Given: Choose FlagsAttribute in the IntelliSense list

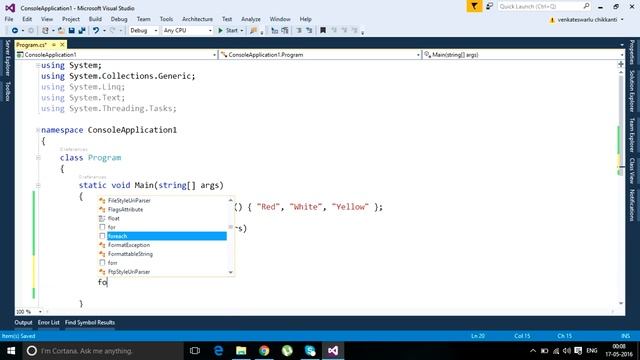Looking at the screenshot, I should pyautogui.click(x=126, y=209).
